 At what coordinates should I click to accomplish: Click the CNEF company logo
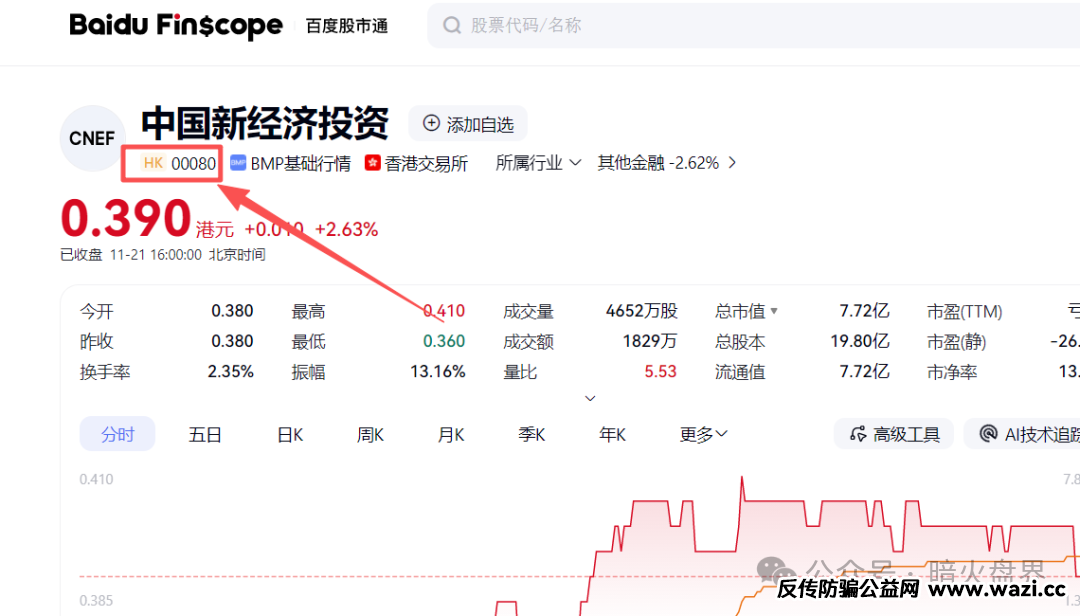pos(91,139)
